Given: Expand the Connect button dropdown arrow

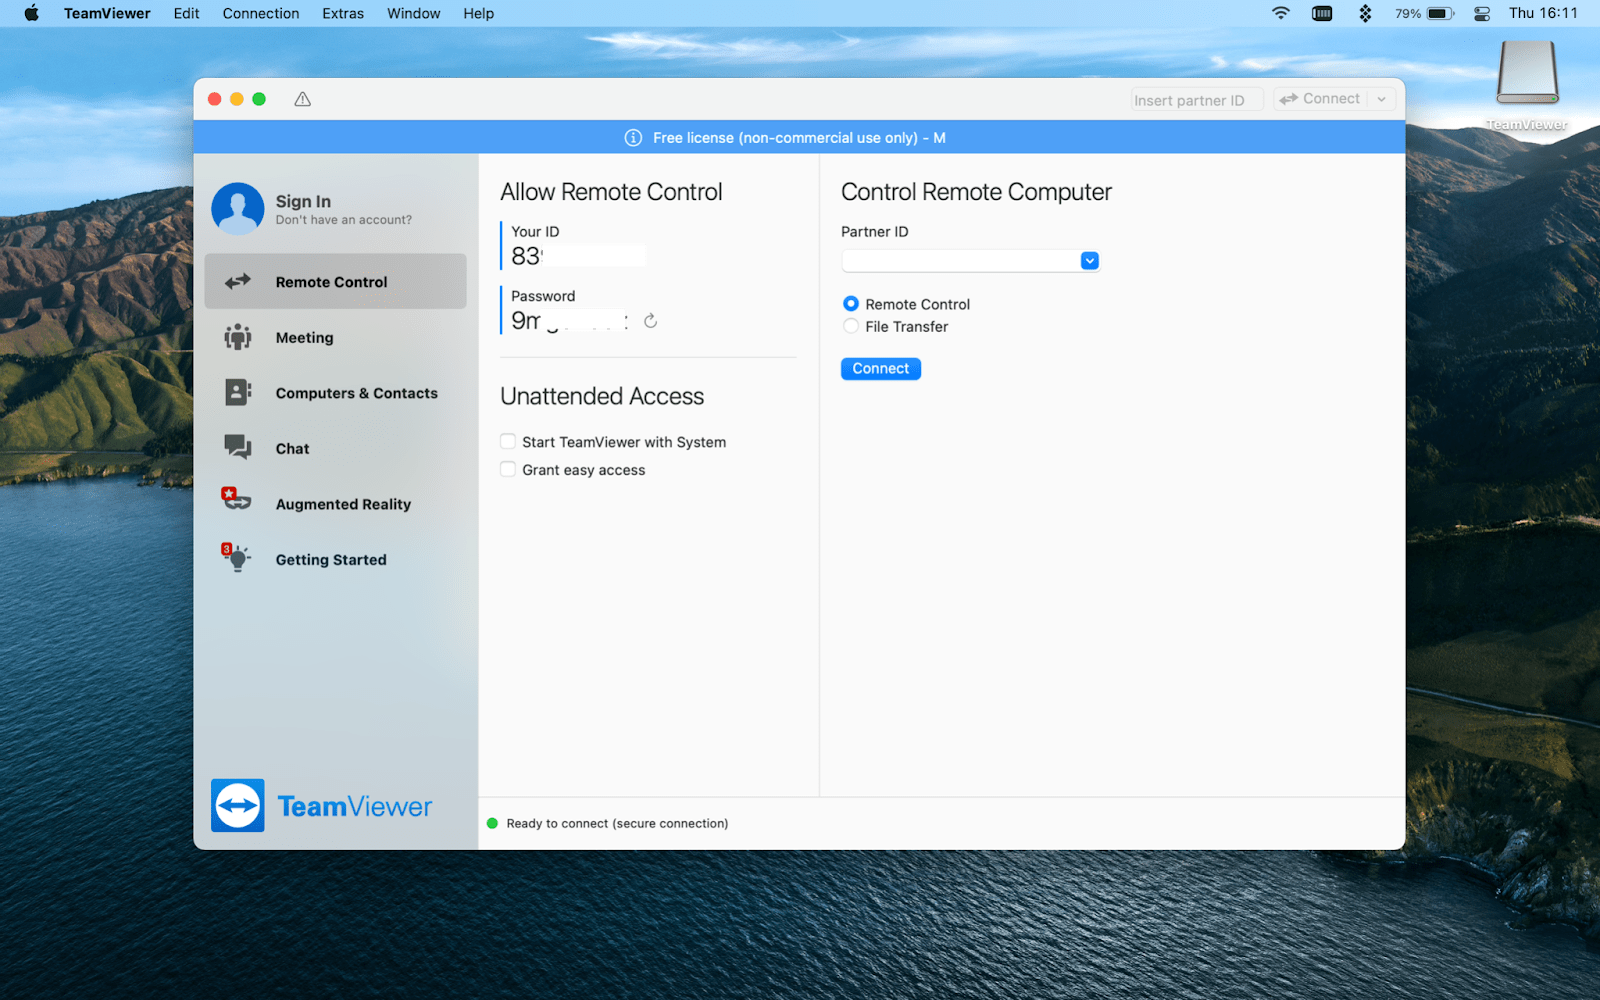Looking at the screenshot, I should coord(1382,98).
